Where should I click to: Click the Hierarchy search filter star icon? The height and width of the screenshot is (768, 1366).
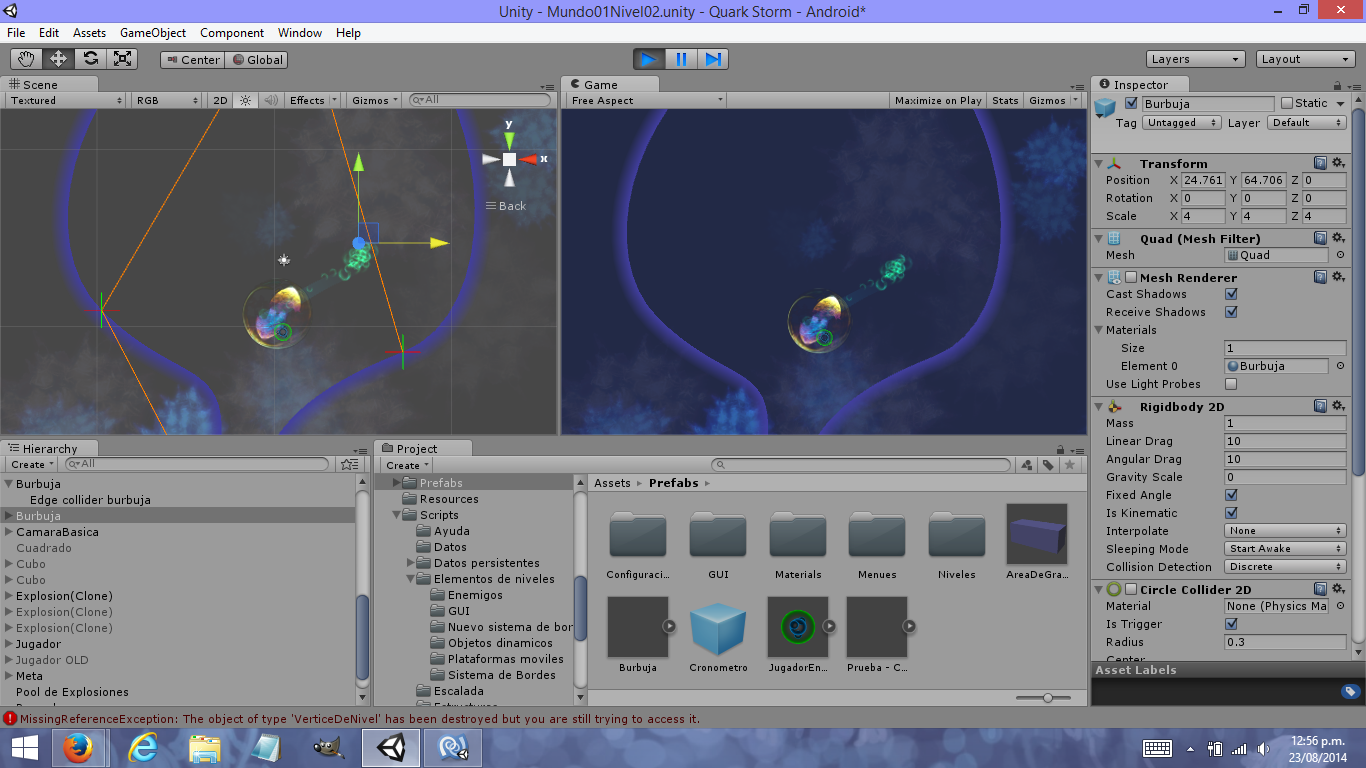tap(348, 464)
